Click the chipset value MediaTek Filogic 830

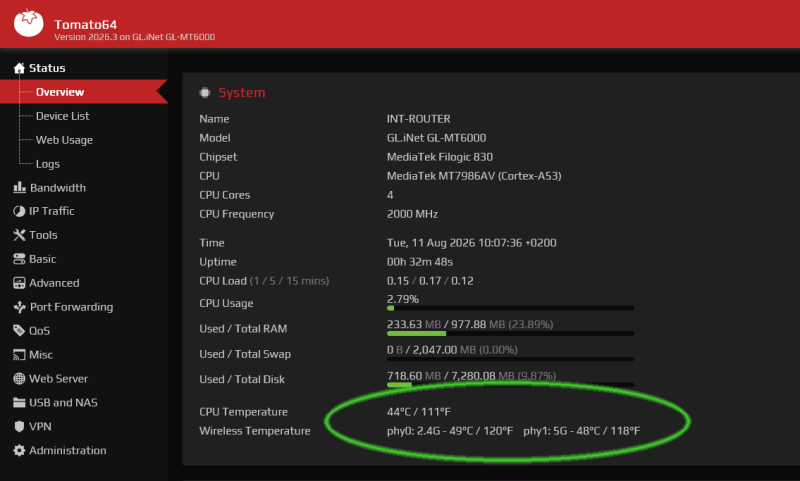tap(440, 157)
